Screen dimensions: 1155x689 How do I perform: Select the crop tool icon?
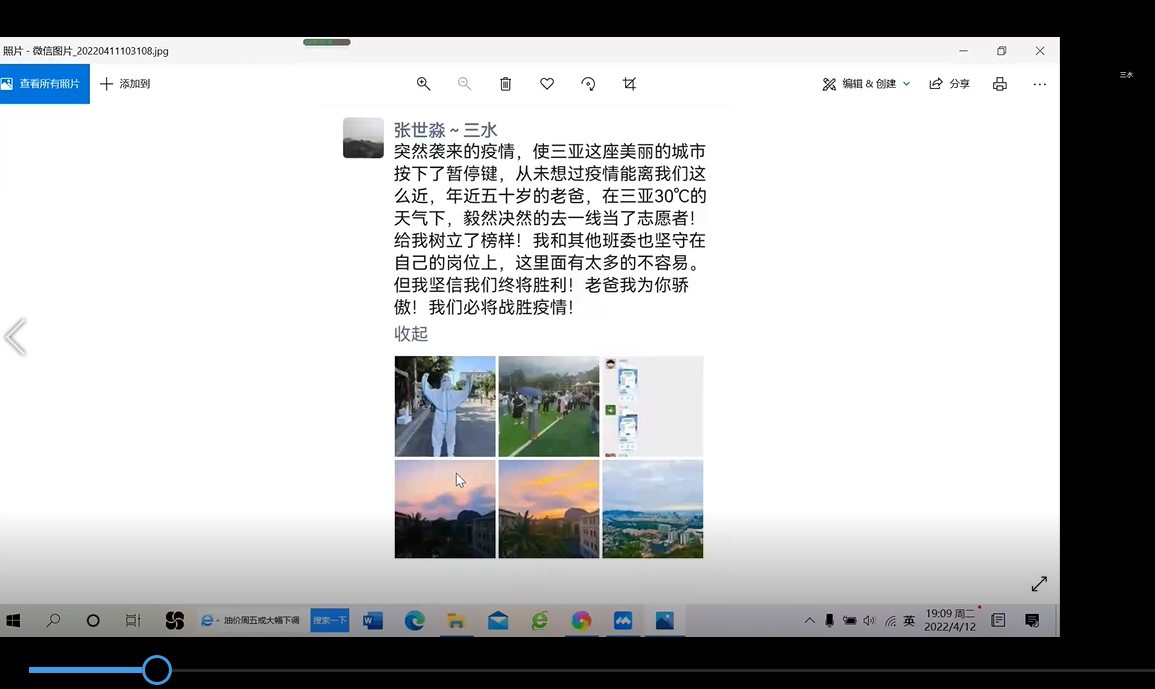[629, 84]
